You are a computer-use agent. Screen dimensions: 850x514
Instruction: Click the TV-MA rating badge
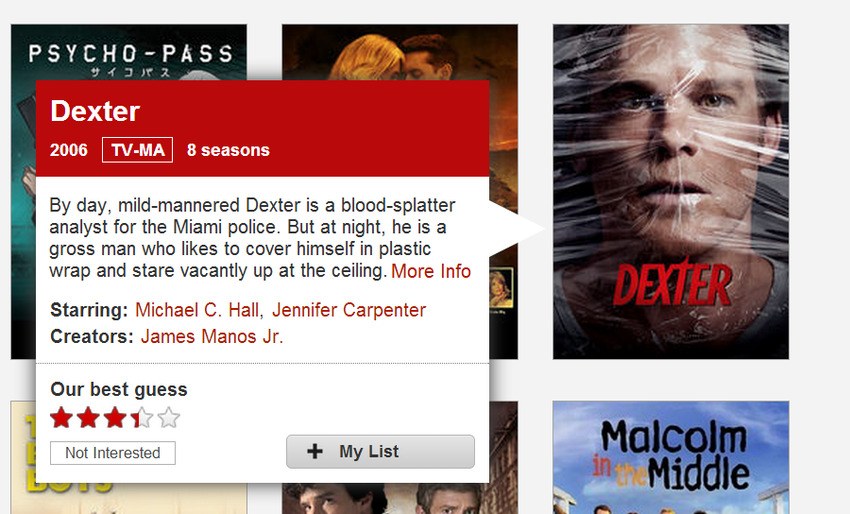coord(138,150)
